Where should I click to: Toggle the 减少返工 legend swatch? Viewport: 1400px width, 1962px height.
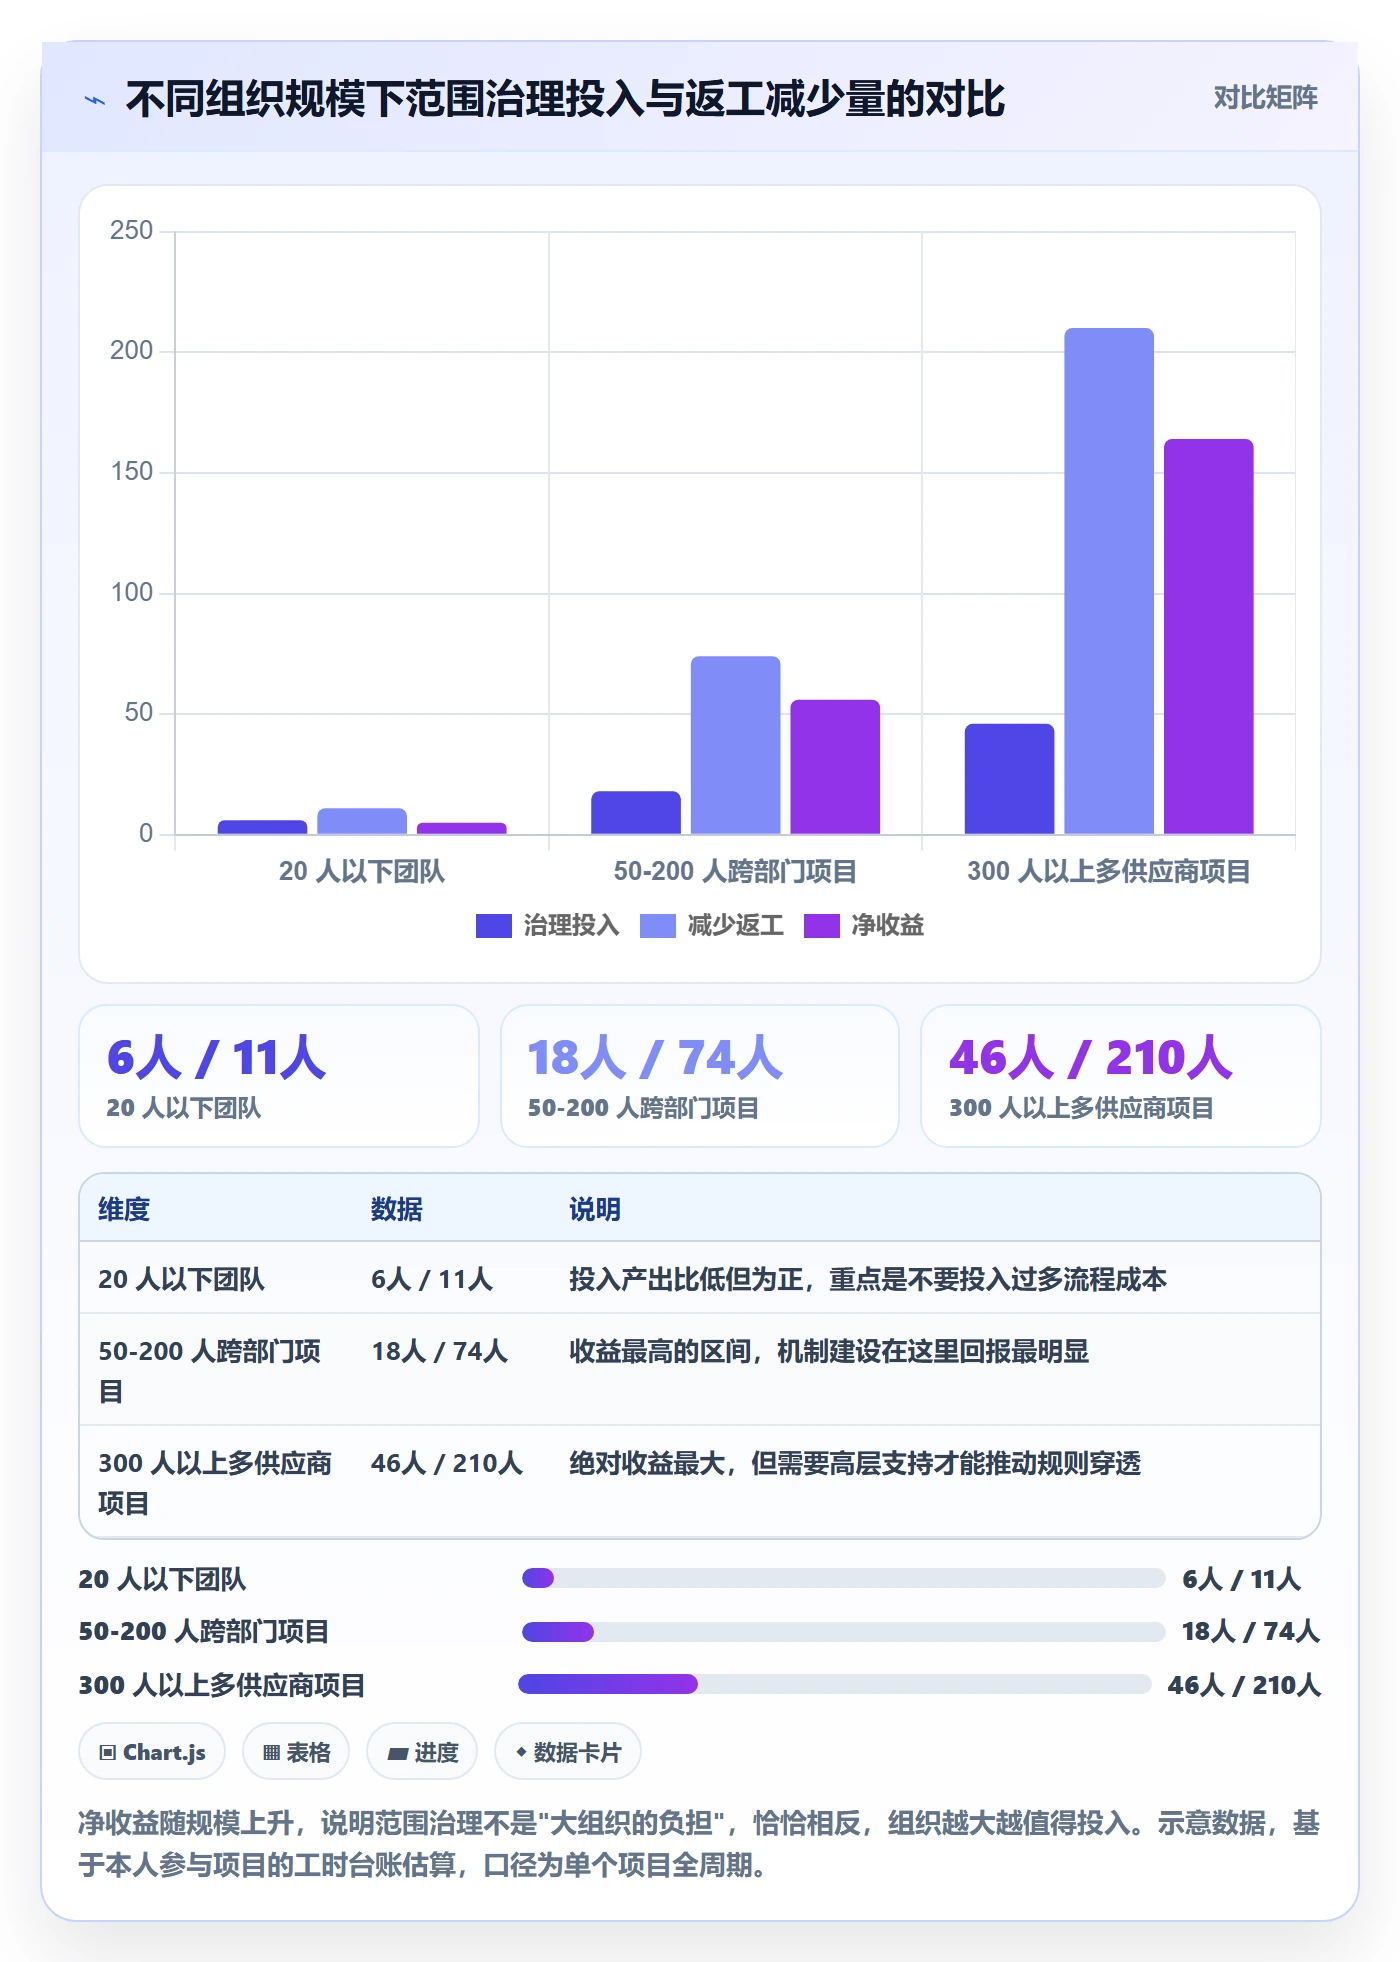click(x=657, y=926)
